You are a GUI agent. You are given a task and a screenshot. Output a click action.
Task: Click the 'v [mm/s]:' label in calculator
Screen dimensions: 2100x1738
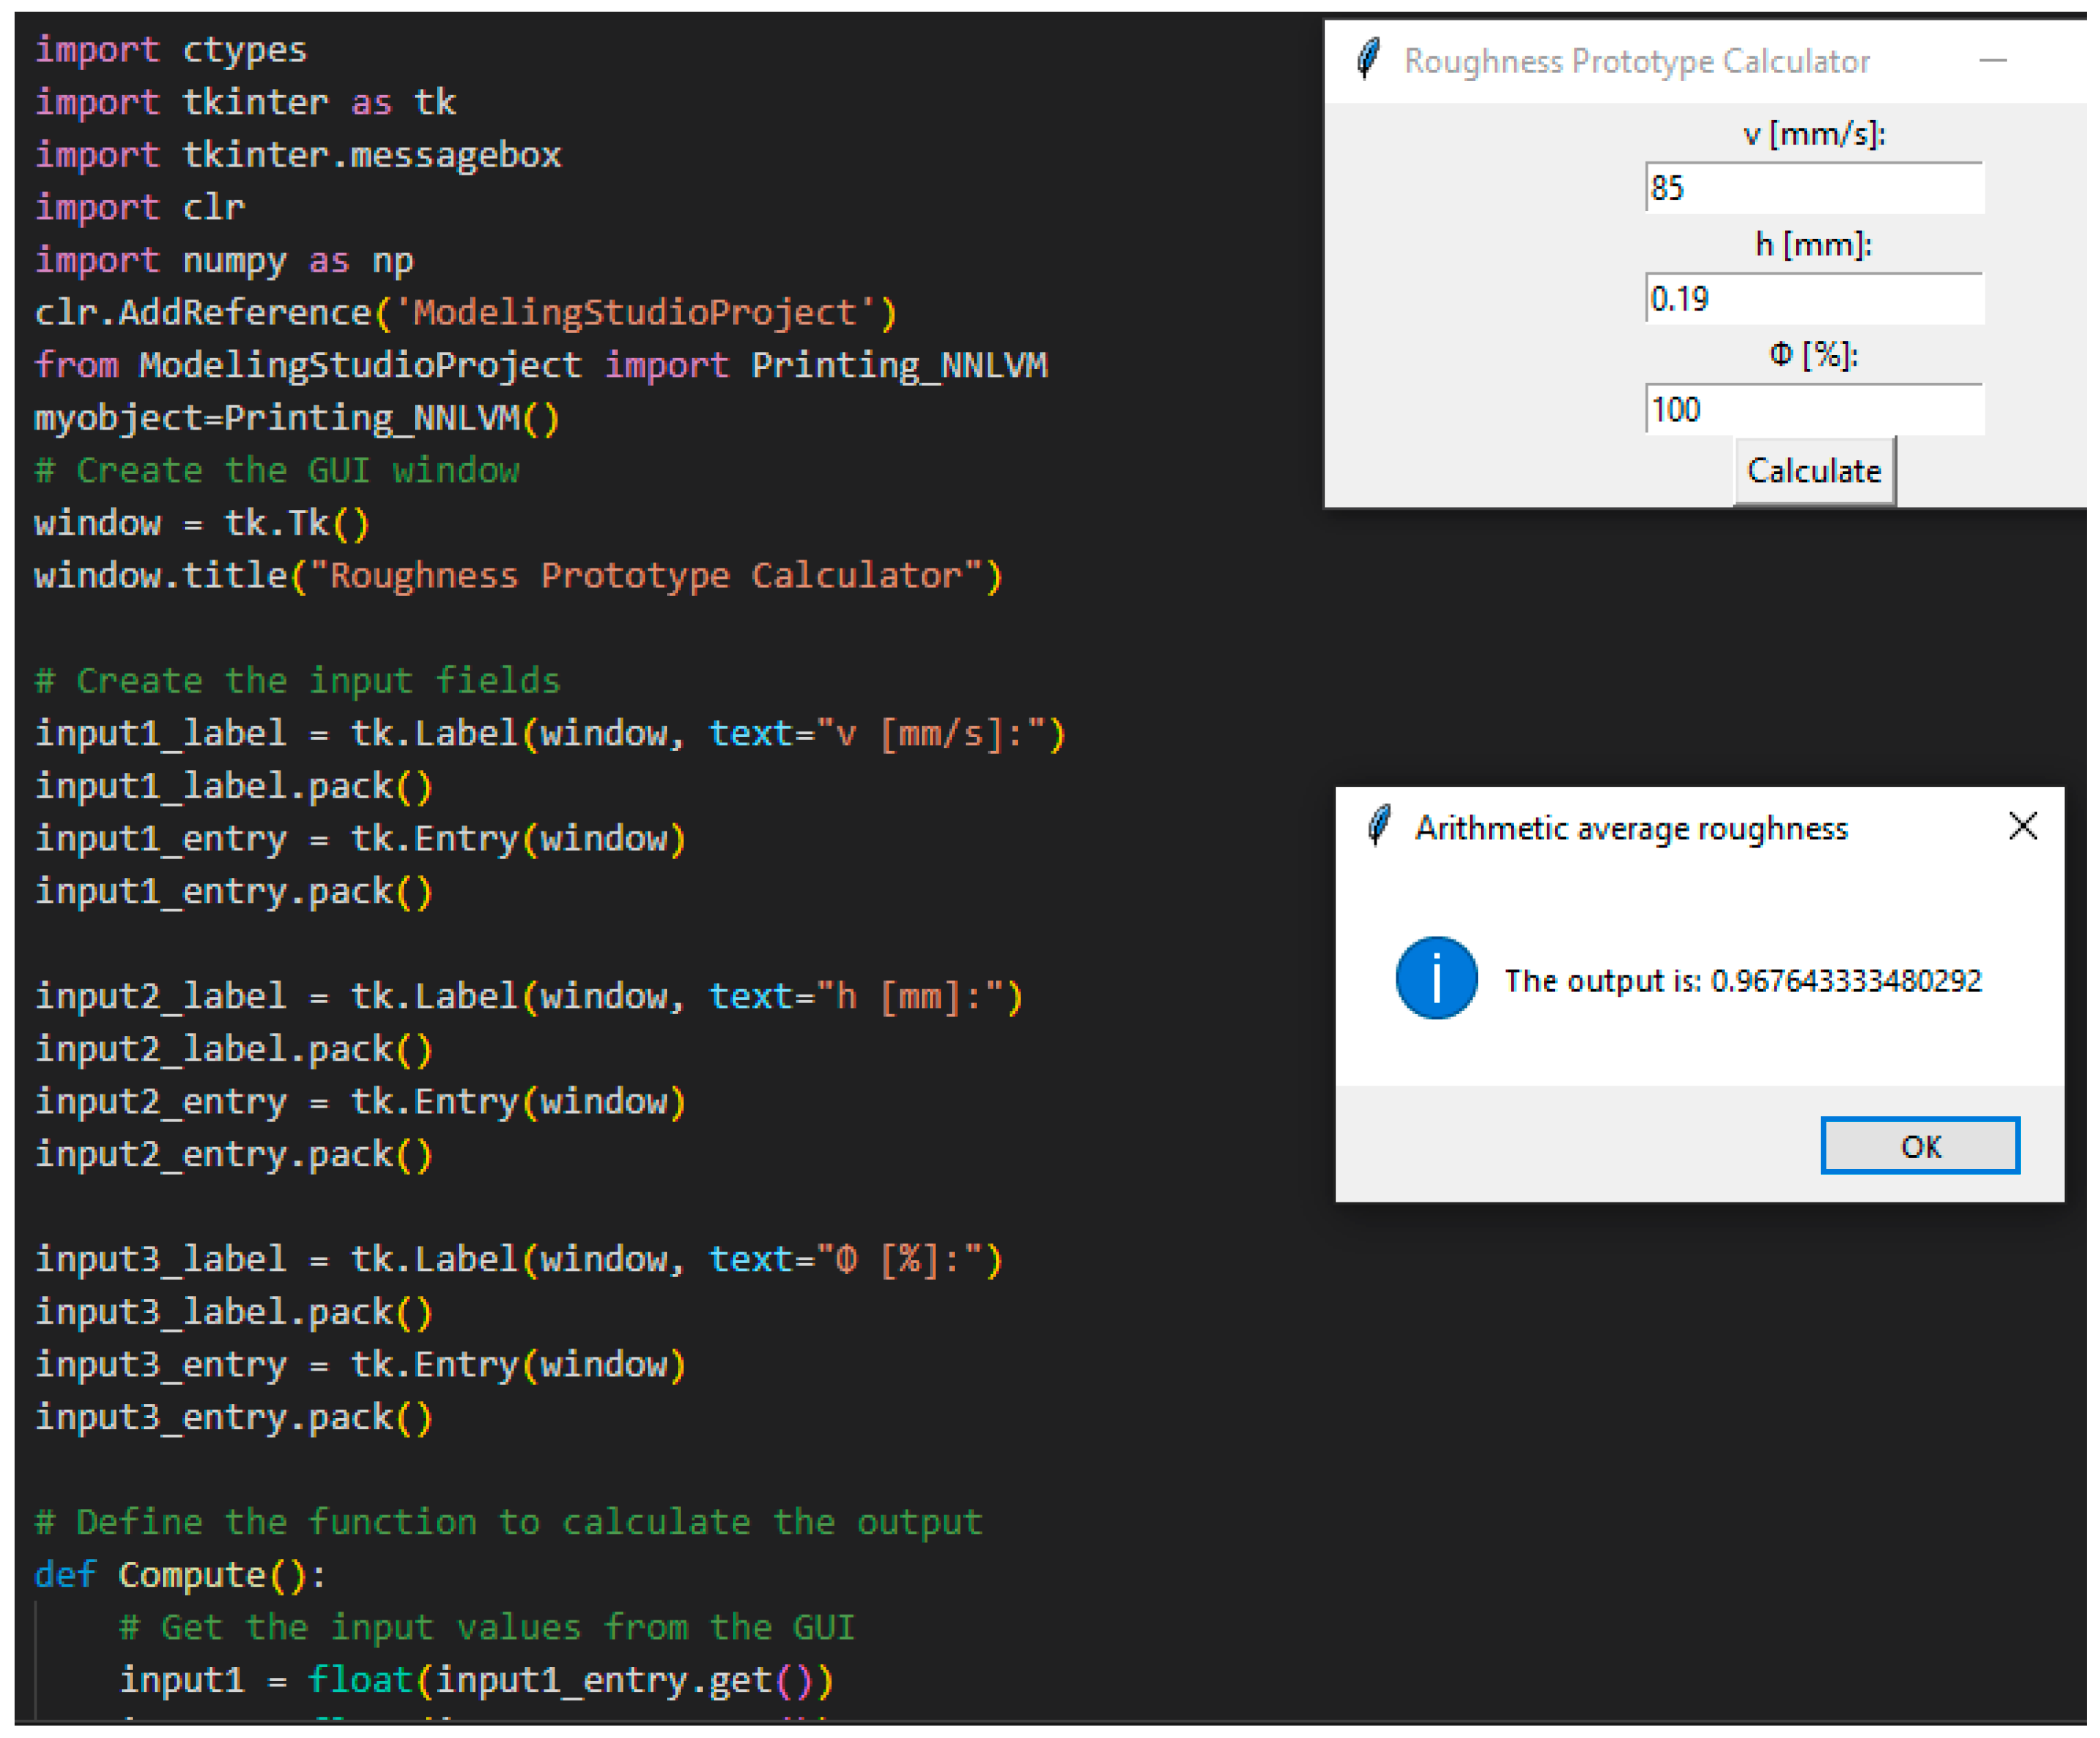1813,134
